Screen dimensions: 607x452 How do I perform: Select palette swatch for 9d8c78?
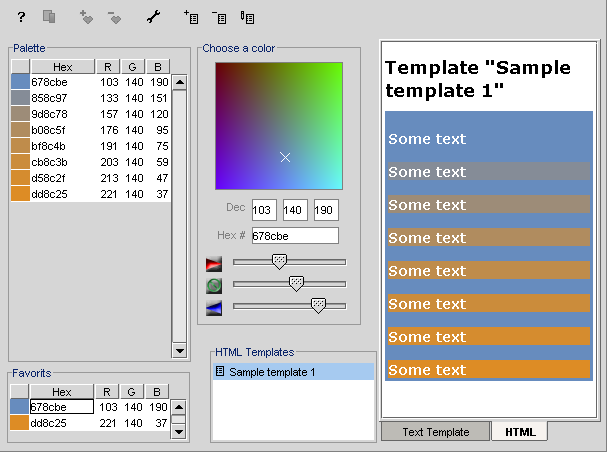[21, 114]
